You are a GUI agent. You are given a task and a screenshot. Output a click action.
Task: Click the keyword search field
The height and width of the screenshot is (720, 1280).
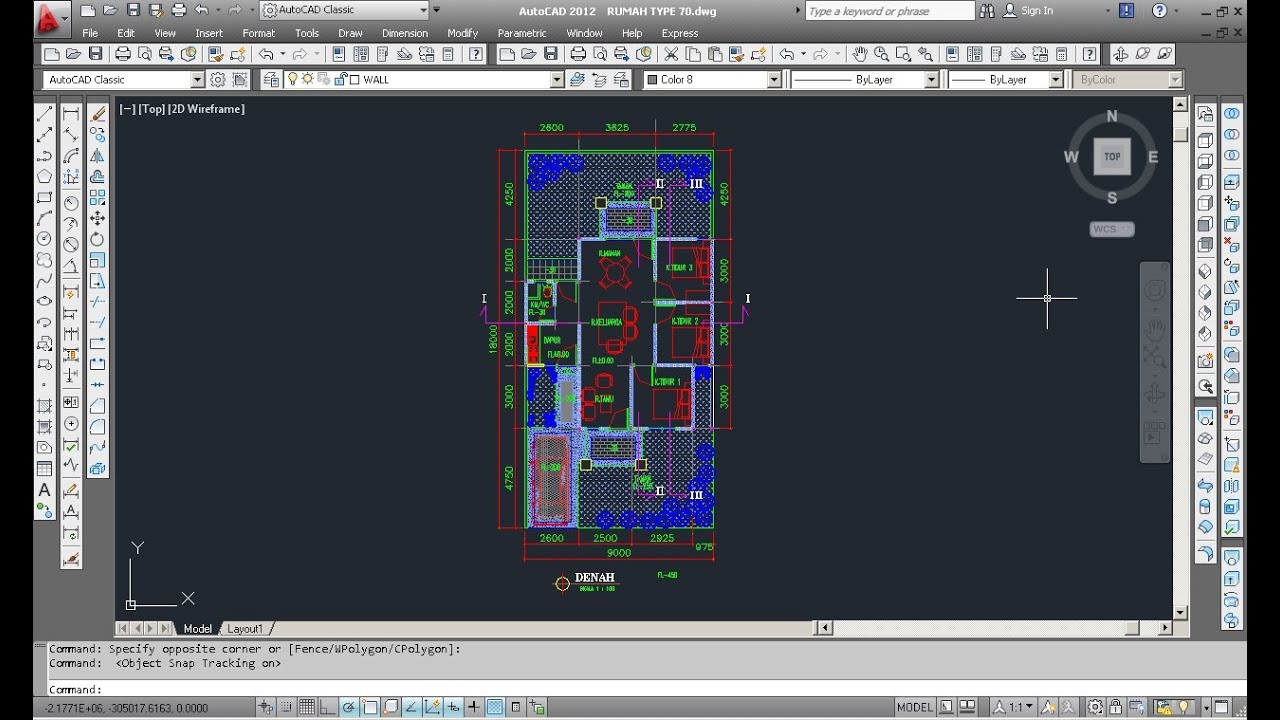(x=889, y=11)
